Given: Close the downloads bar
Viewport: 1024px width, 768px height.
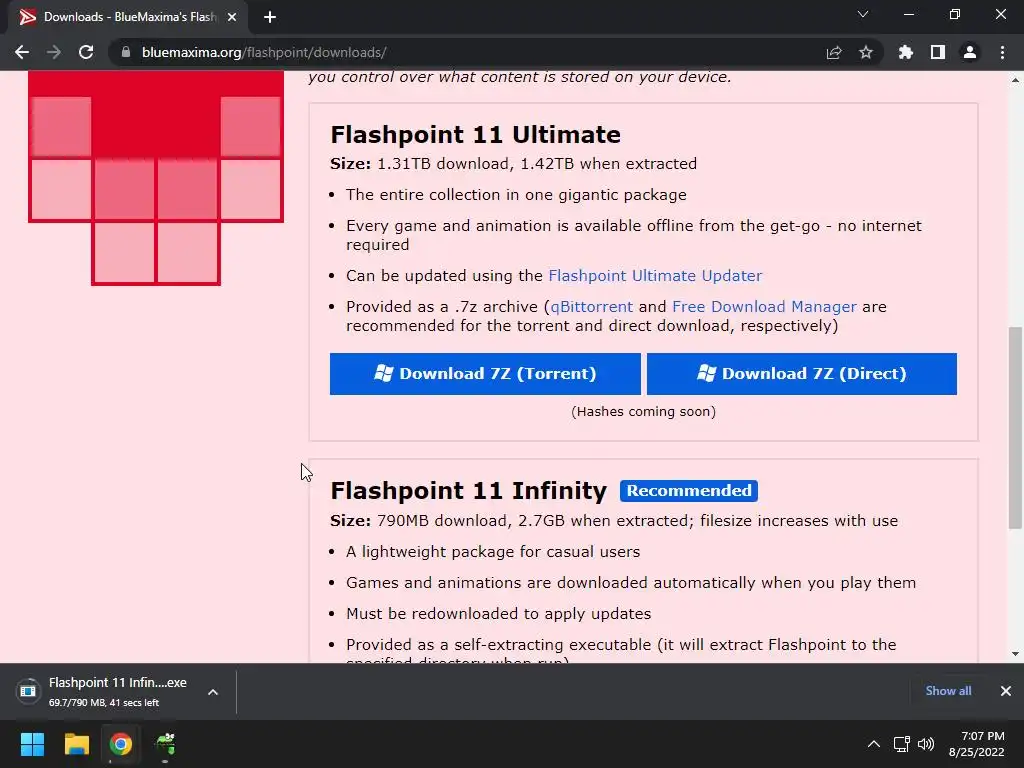Looking at the screenshot, I should (1006, 691).
